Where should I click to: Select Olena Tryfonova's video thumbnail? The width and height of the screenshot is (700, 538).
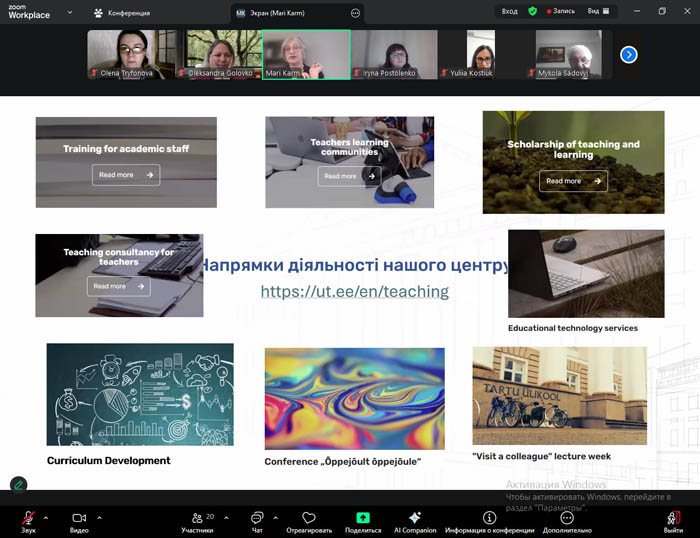point(131,54)
